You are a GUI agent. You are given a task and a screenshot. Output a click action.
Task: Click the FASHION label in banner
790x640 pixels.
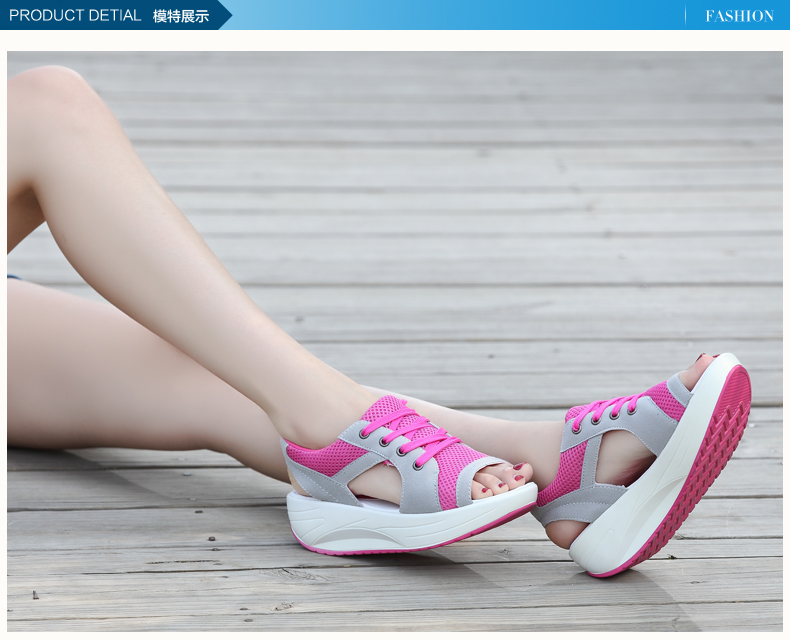click(739, 16)
